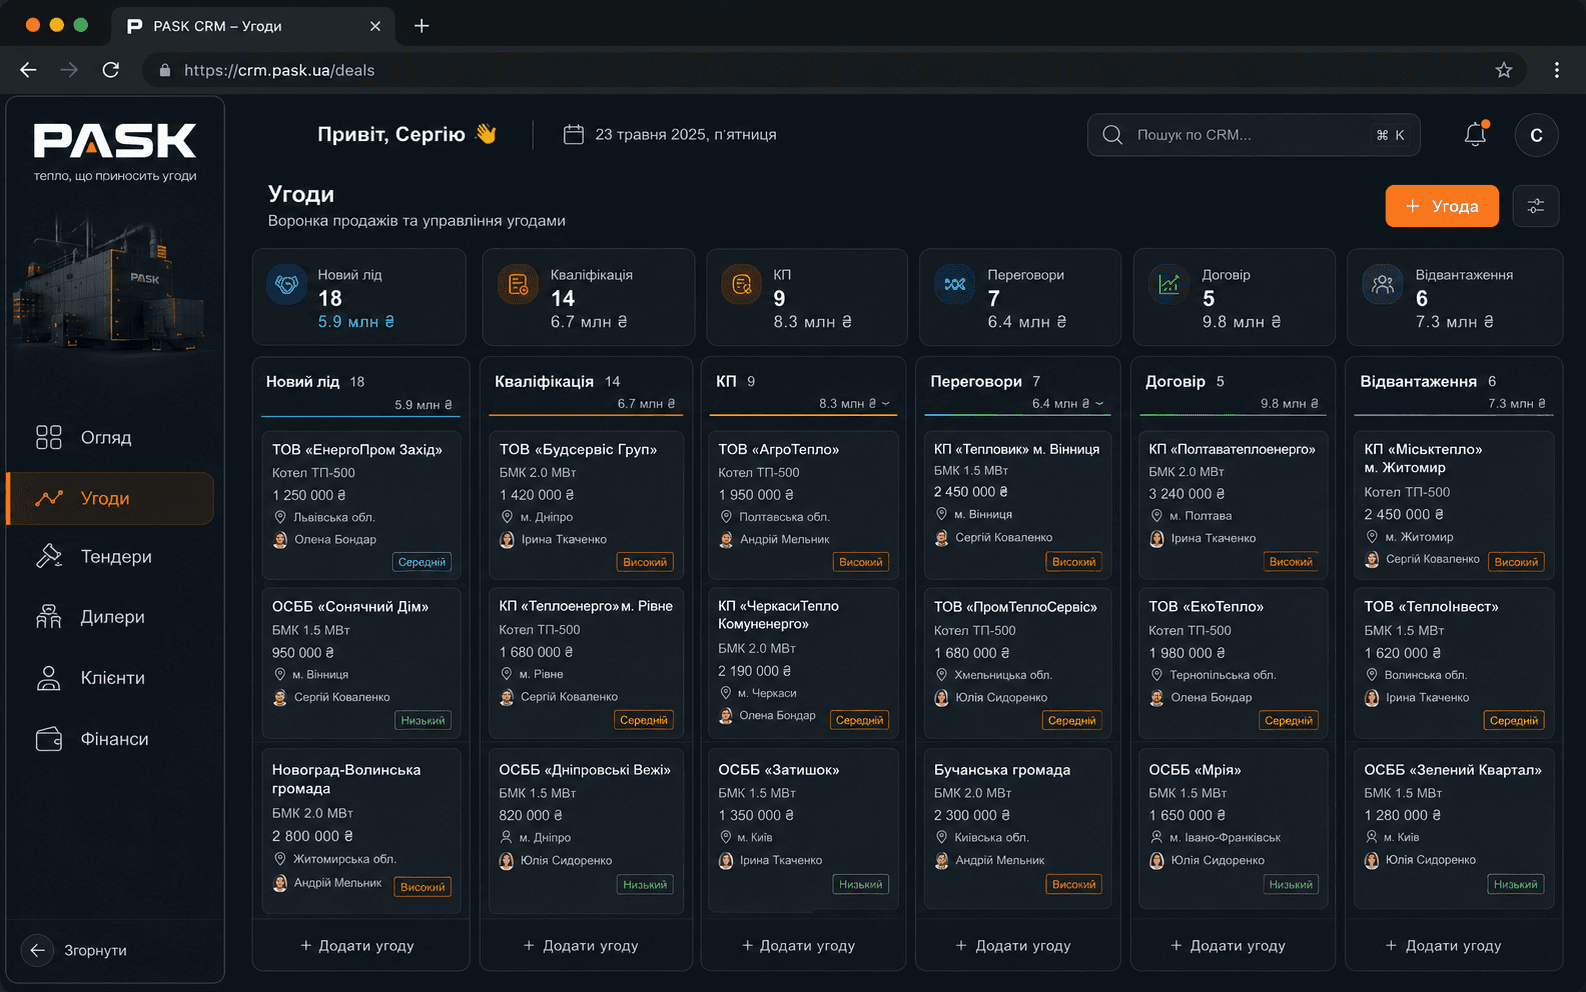
Task: Open ОСББ «Зелений Квартал» deal
Action: 1453,829
